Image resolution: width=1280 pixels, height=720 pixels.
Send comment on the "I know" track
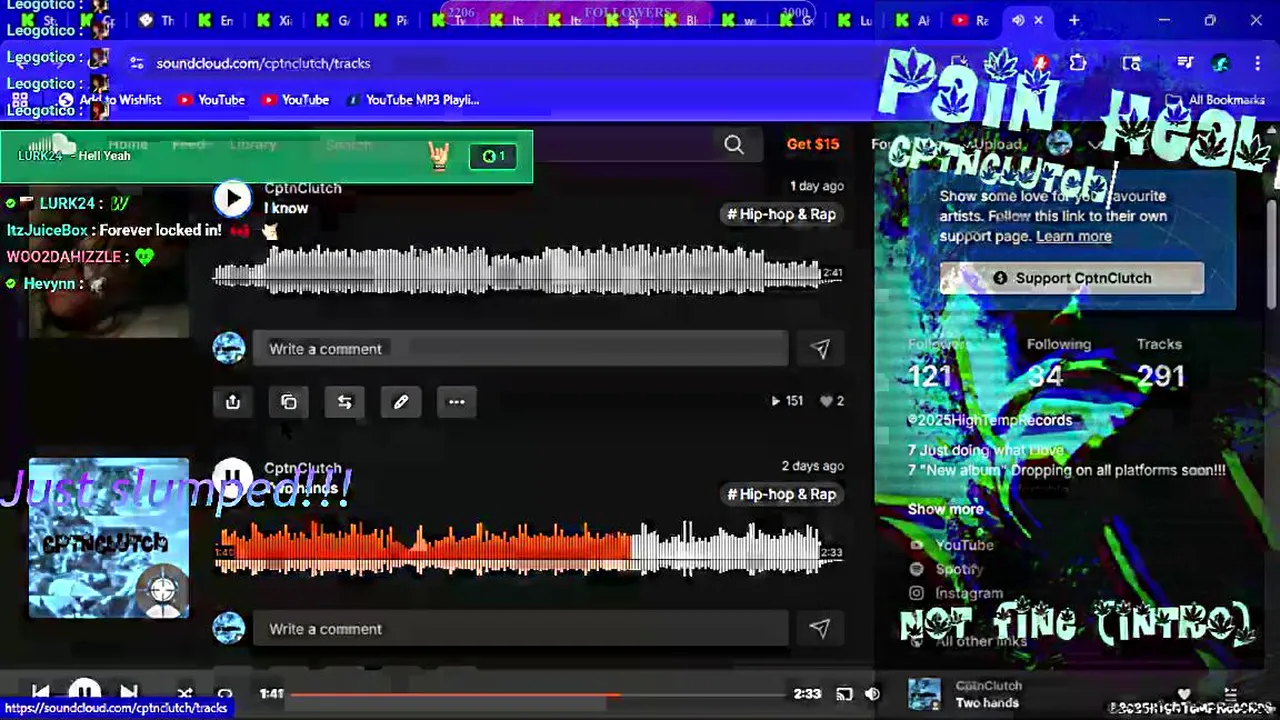[x=820, y=349]
